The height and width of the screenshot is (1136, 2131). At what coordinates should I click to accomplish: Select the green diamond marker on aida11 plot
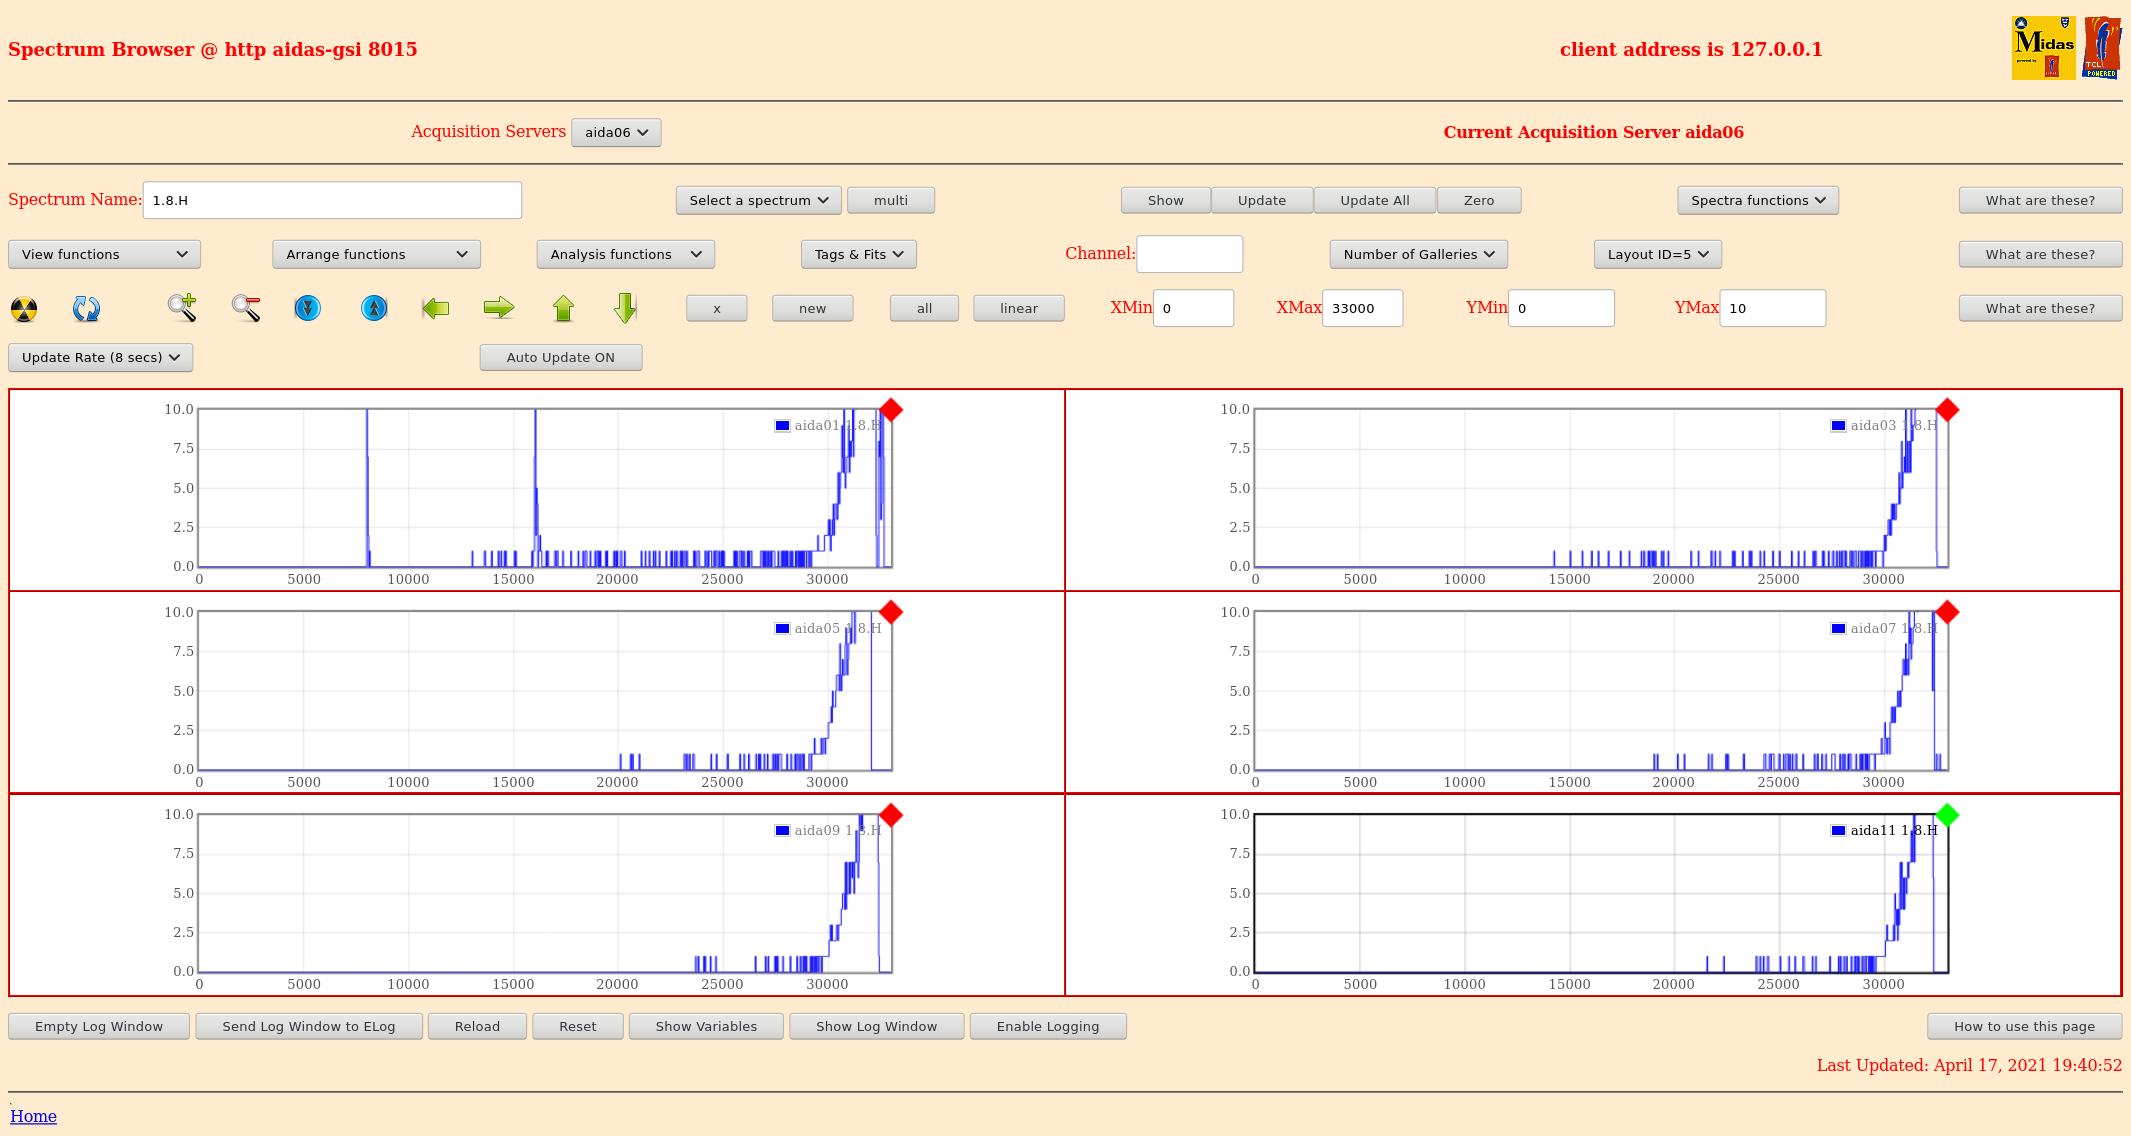(1946, 815)
